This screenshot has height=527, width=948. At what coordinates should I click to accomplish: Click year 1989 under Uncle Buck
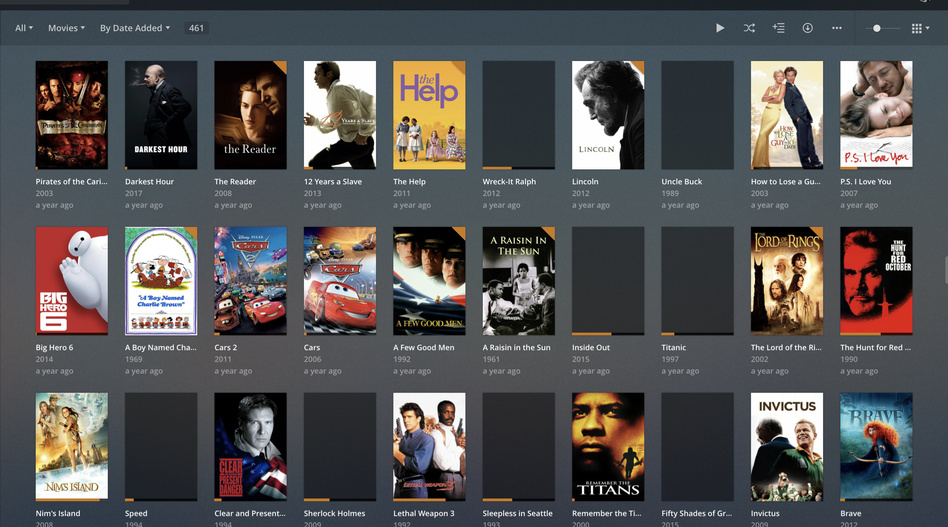(670, 193)
